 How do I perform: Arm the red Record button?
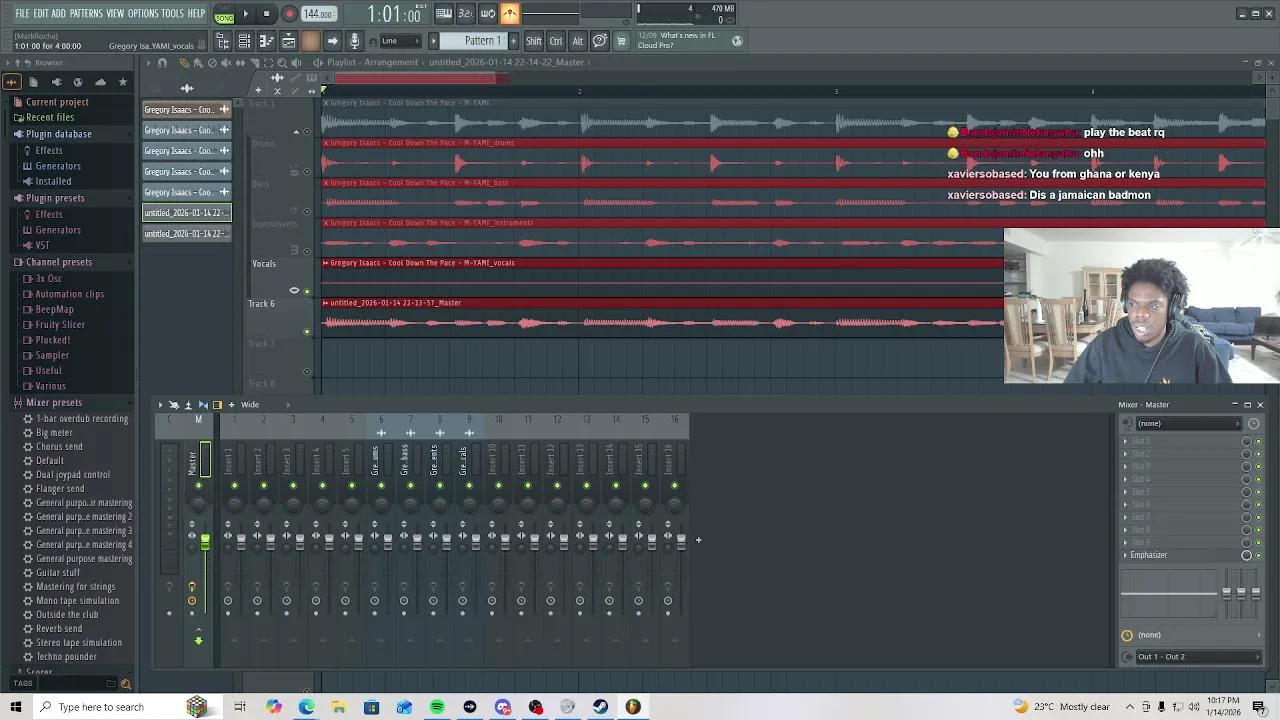coord(289,14)
